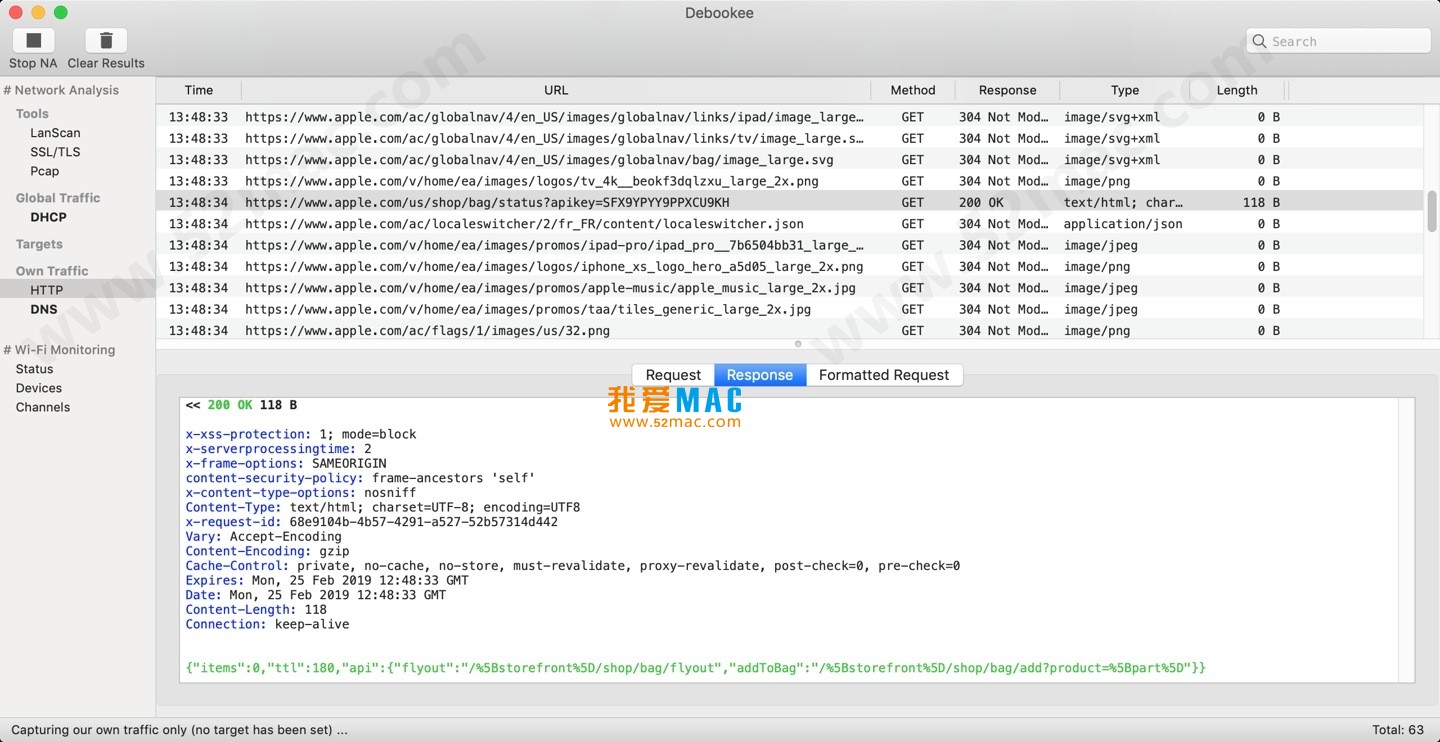Open the Pcap capture tool
The width and height of the screenshot is (1440, 742).
44,171
